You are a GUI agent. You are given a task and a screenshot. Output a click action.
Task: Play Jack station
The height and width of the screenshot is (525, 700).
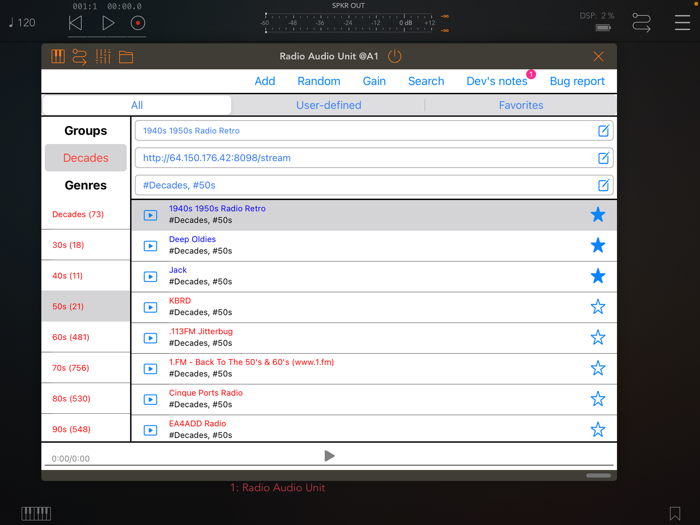150,277
